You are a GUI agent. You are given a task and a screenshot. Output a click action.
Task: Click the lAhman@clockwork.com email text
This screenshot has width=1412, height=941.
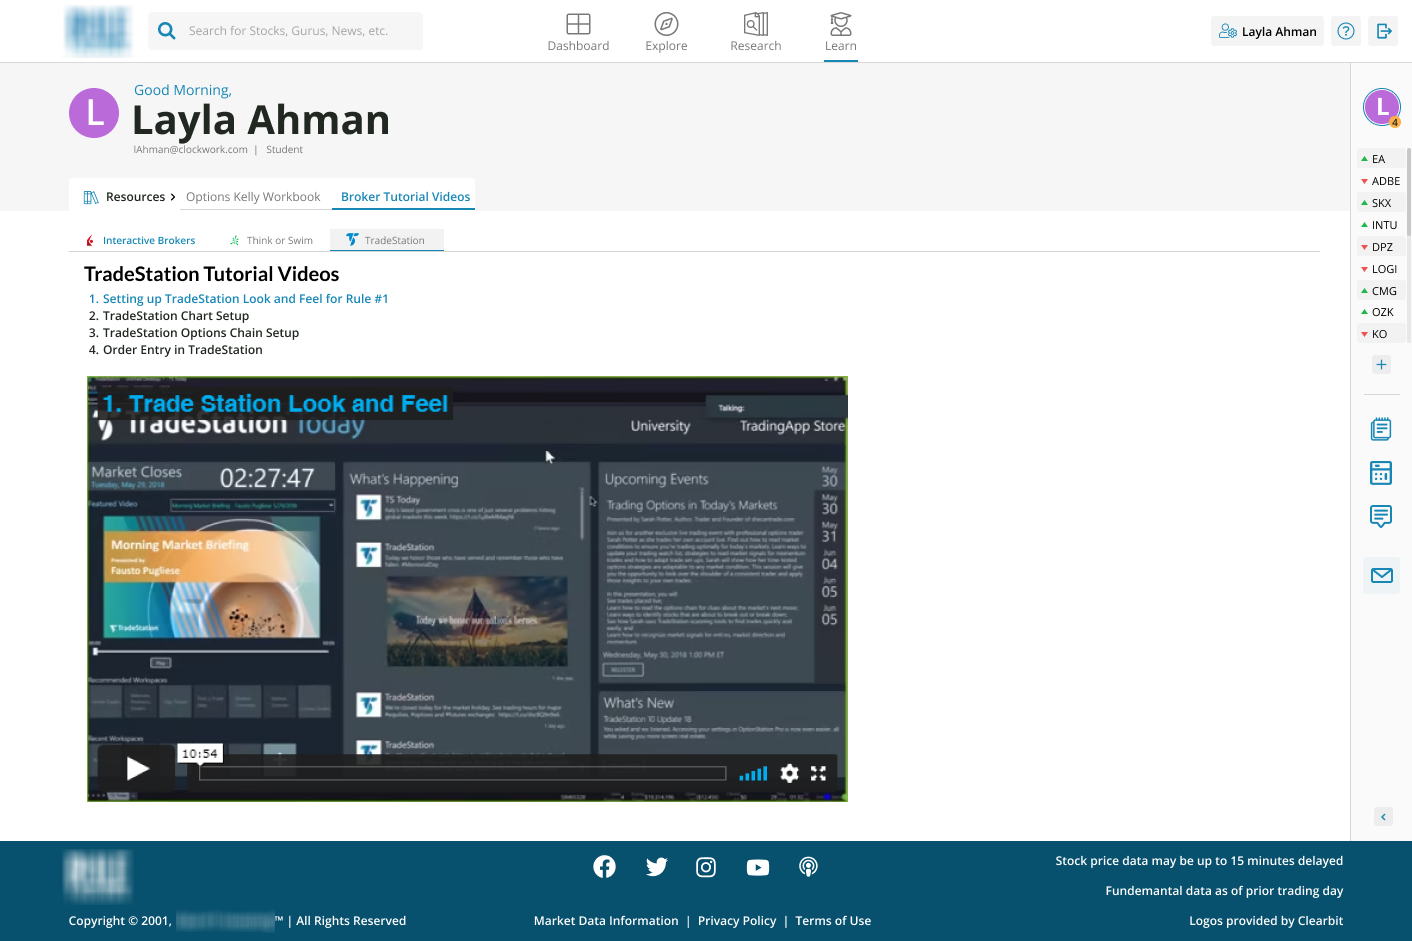(x=190, y=150)
